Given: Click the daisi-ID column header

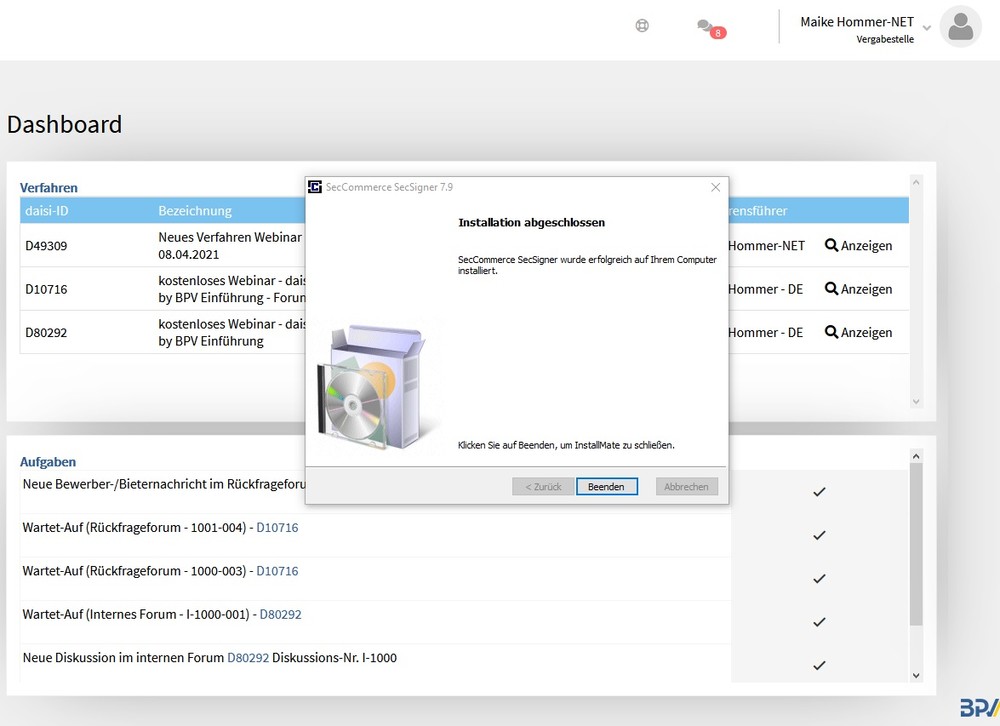Looking at the screenshot, I should 47,211.
